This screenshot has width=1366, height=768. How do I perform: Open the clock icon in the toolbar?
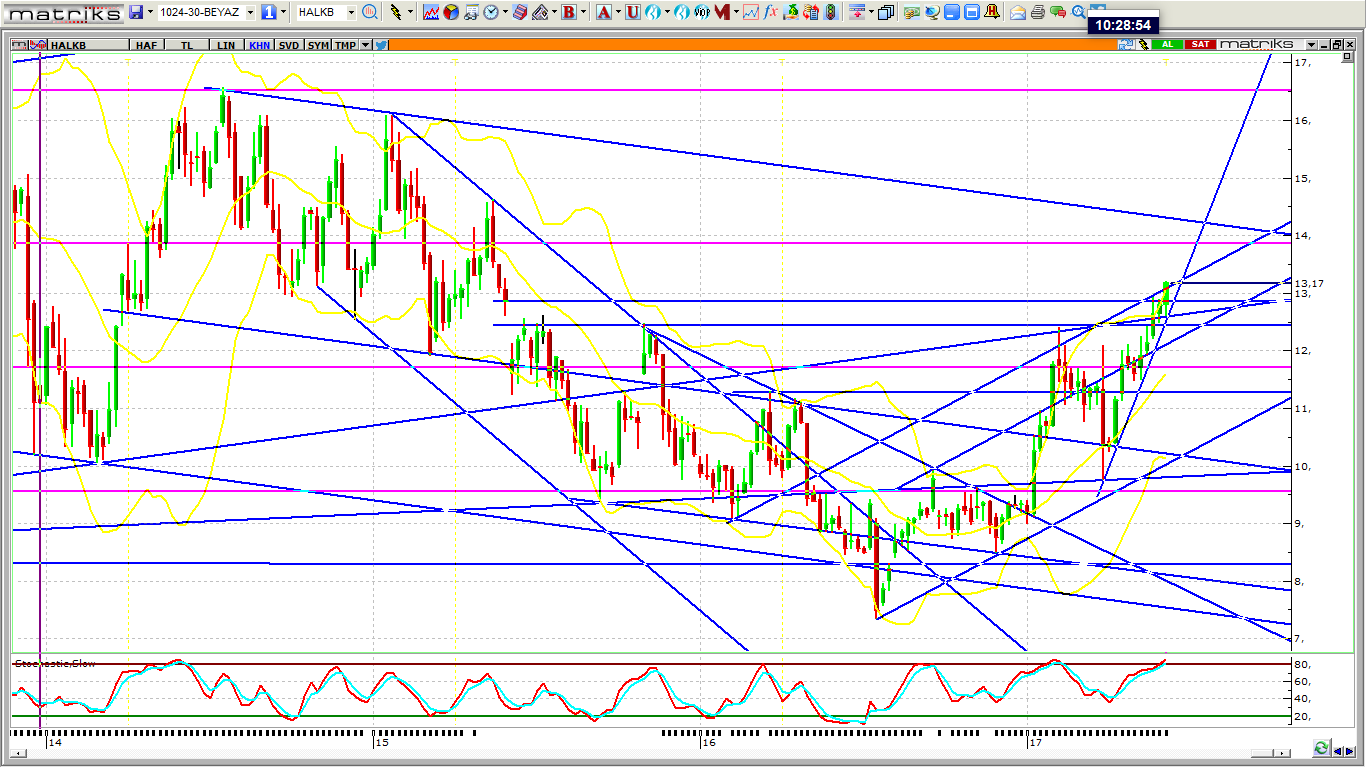click(491, 12)
